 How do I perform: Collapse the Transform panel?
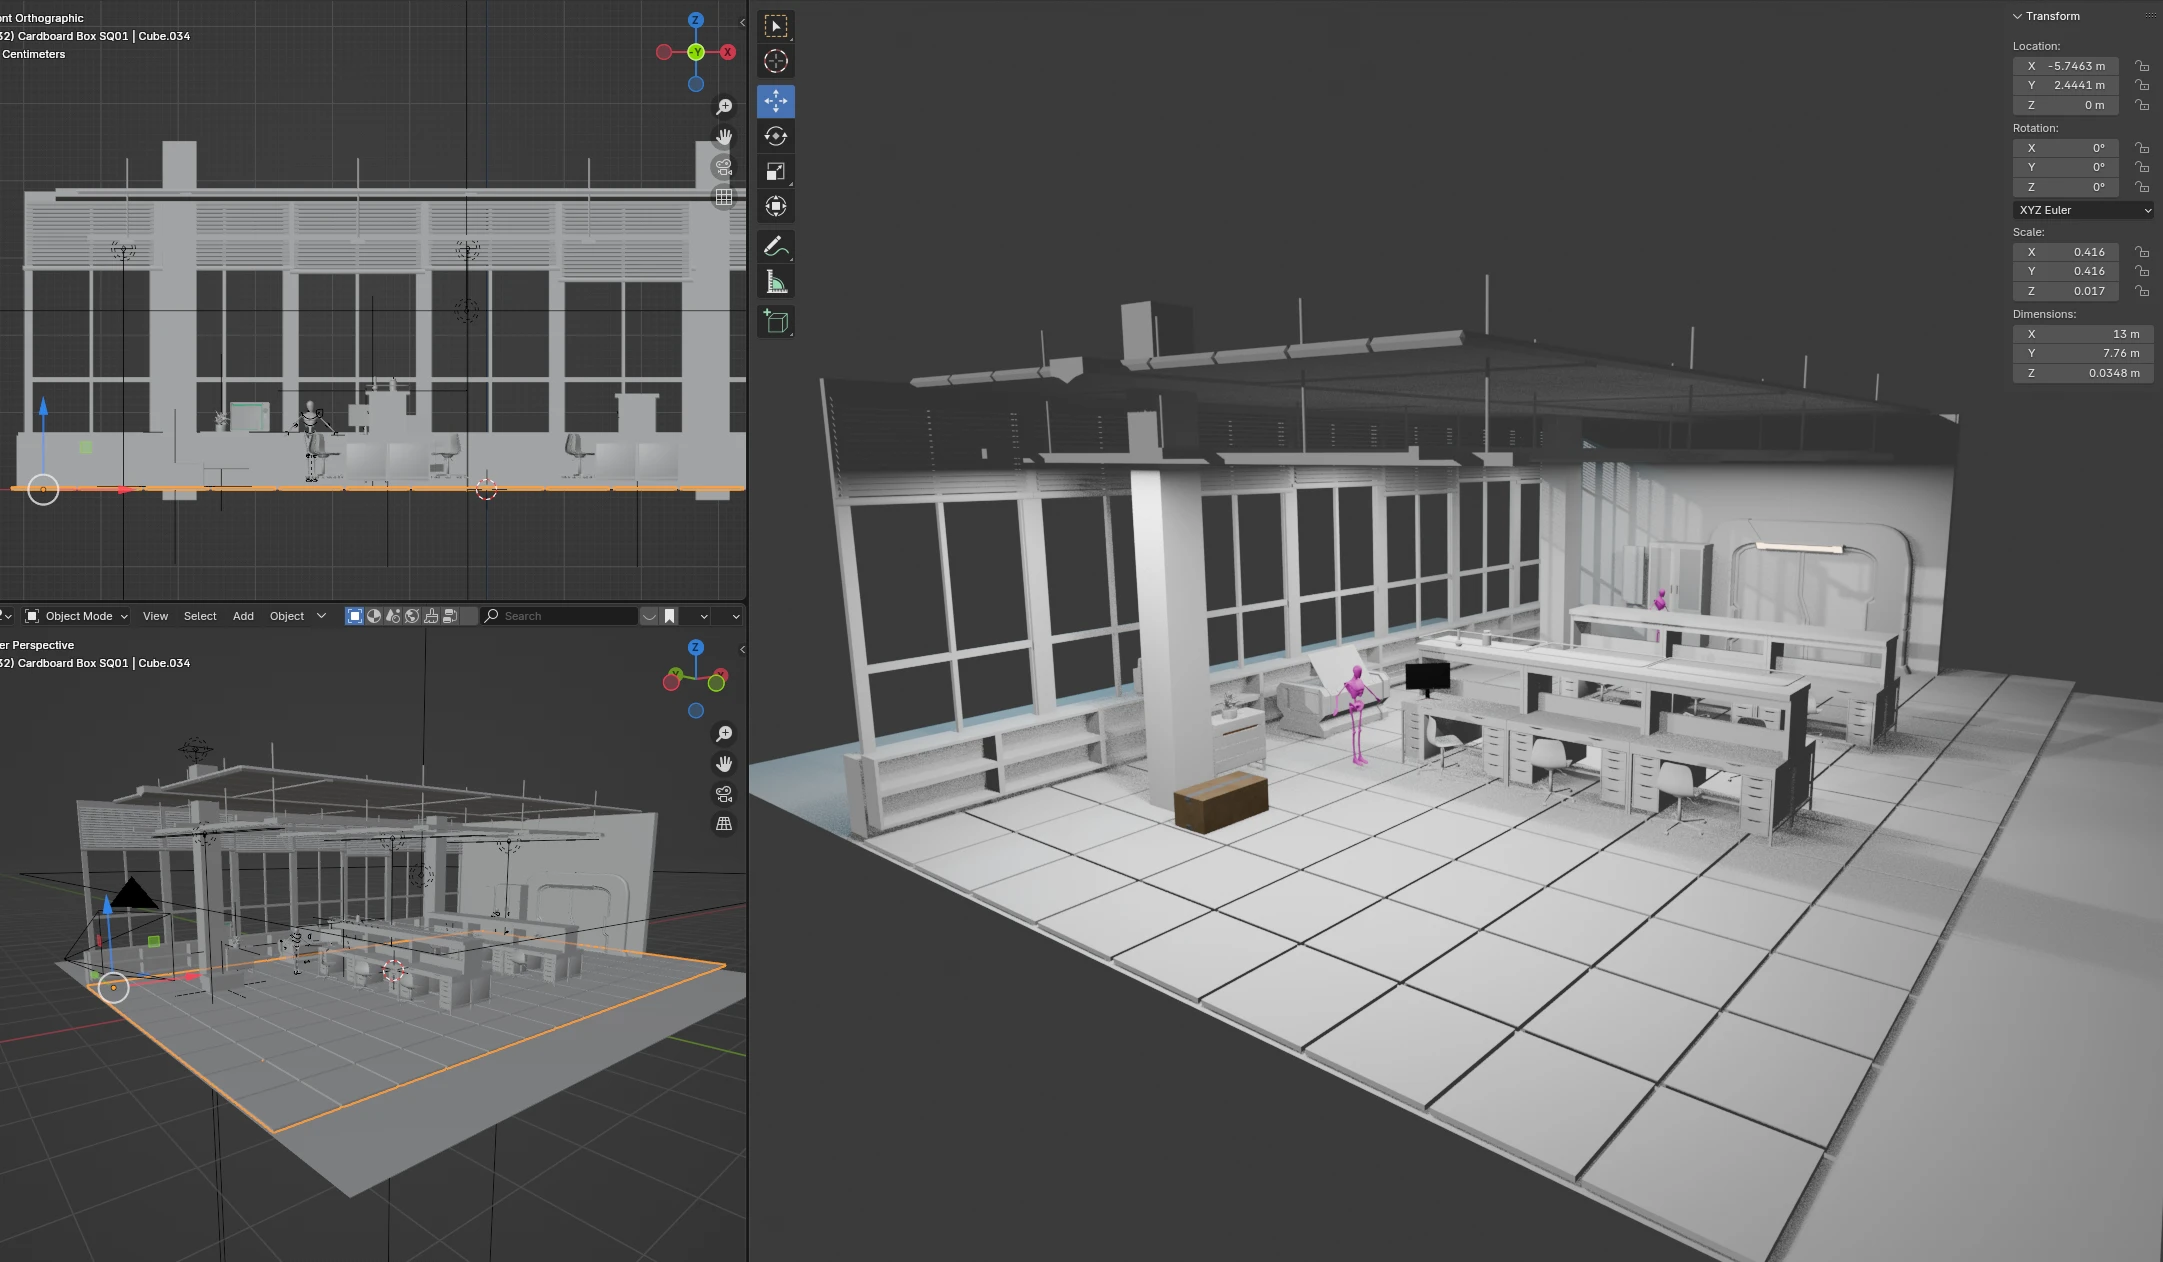point(2018,16)
